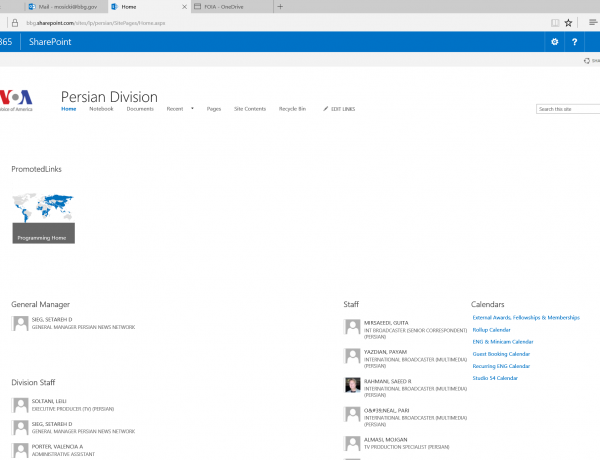Open Recurring ENG Calendar link
The image size is (600, 460).
[x=501, y=366]
